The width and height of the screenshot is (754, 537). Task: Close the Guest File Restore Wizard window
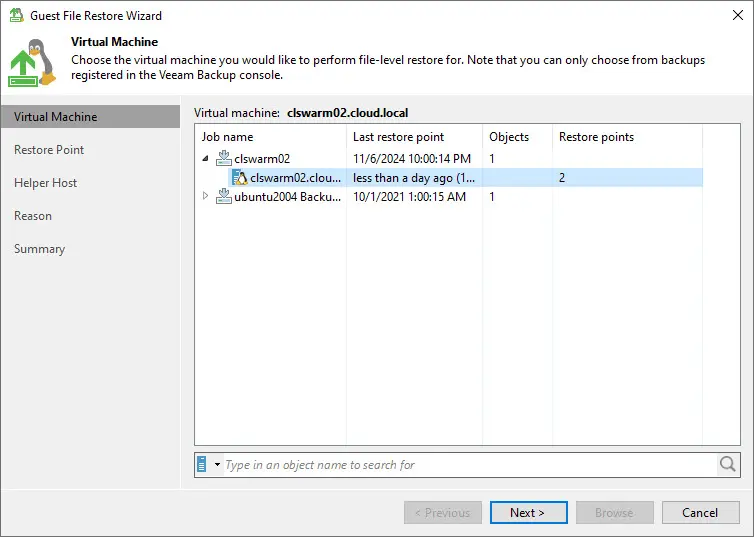(738, 15)
